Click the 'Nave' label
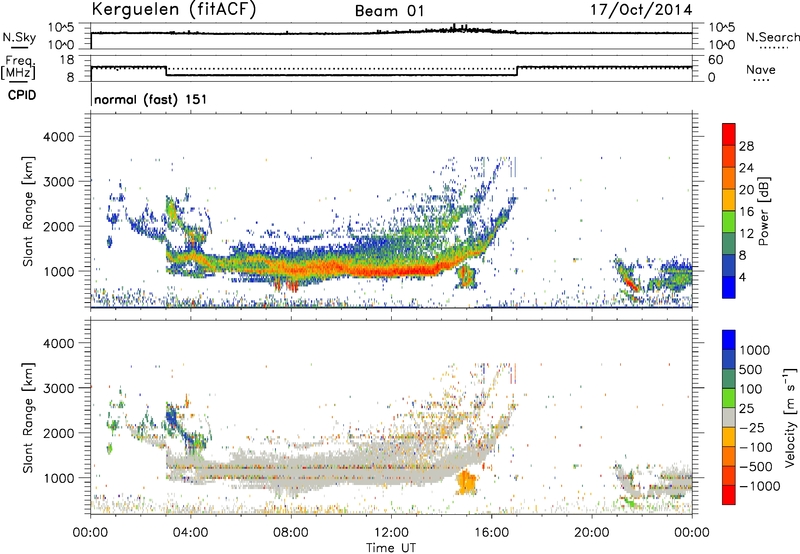800x554 pixels. [x=761, y=70]
